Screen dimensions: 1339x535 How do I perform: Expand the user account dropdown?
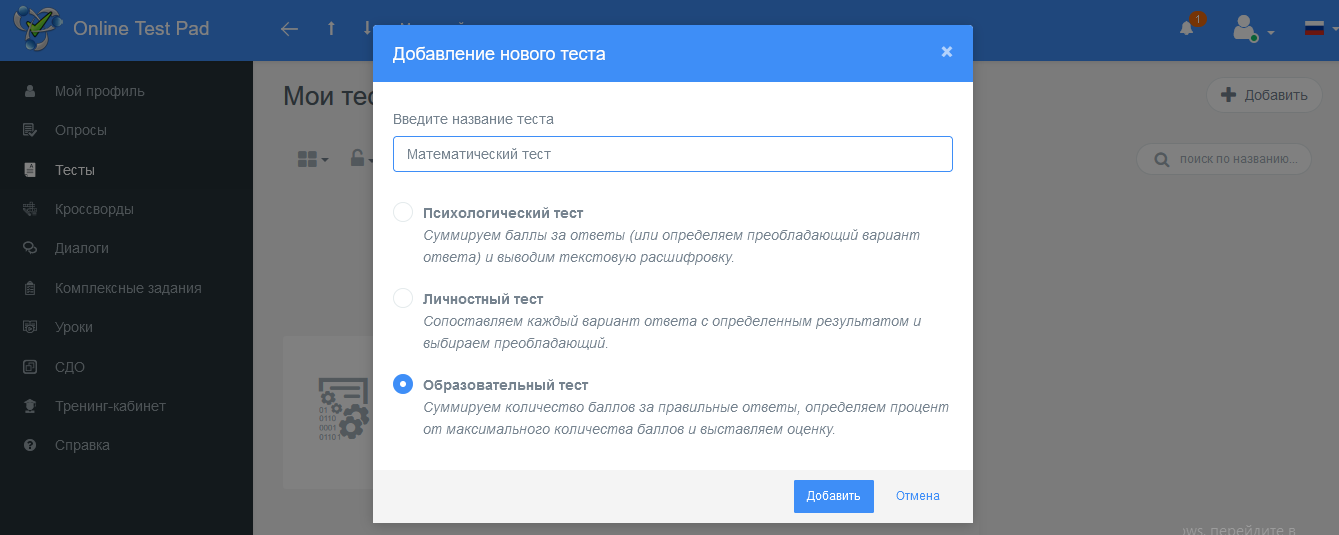(1252, 29)
